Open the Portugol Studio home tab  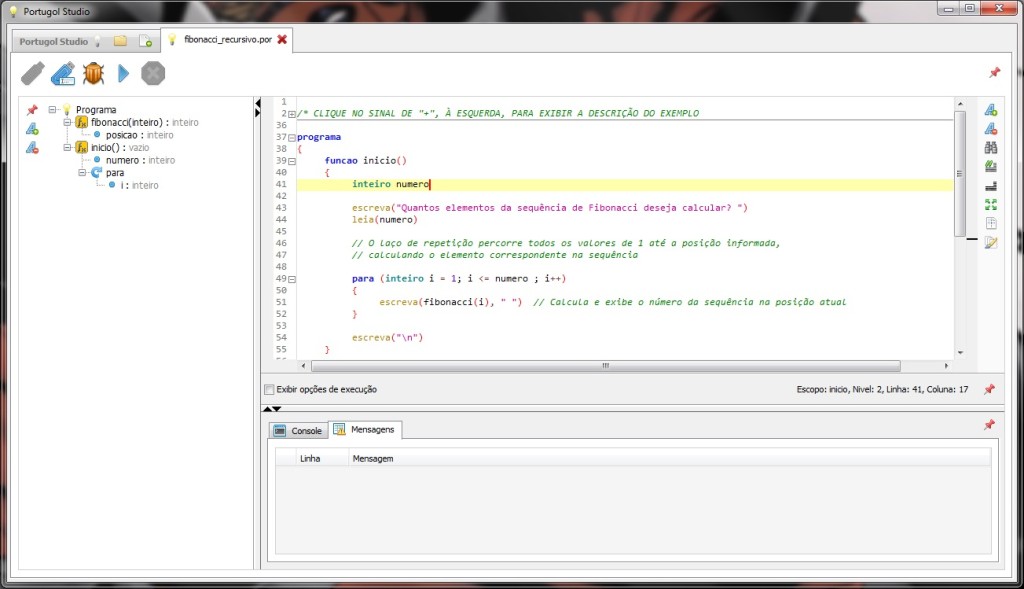click(54, 42)
